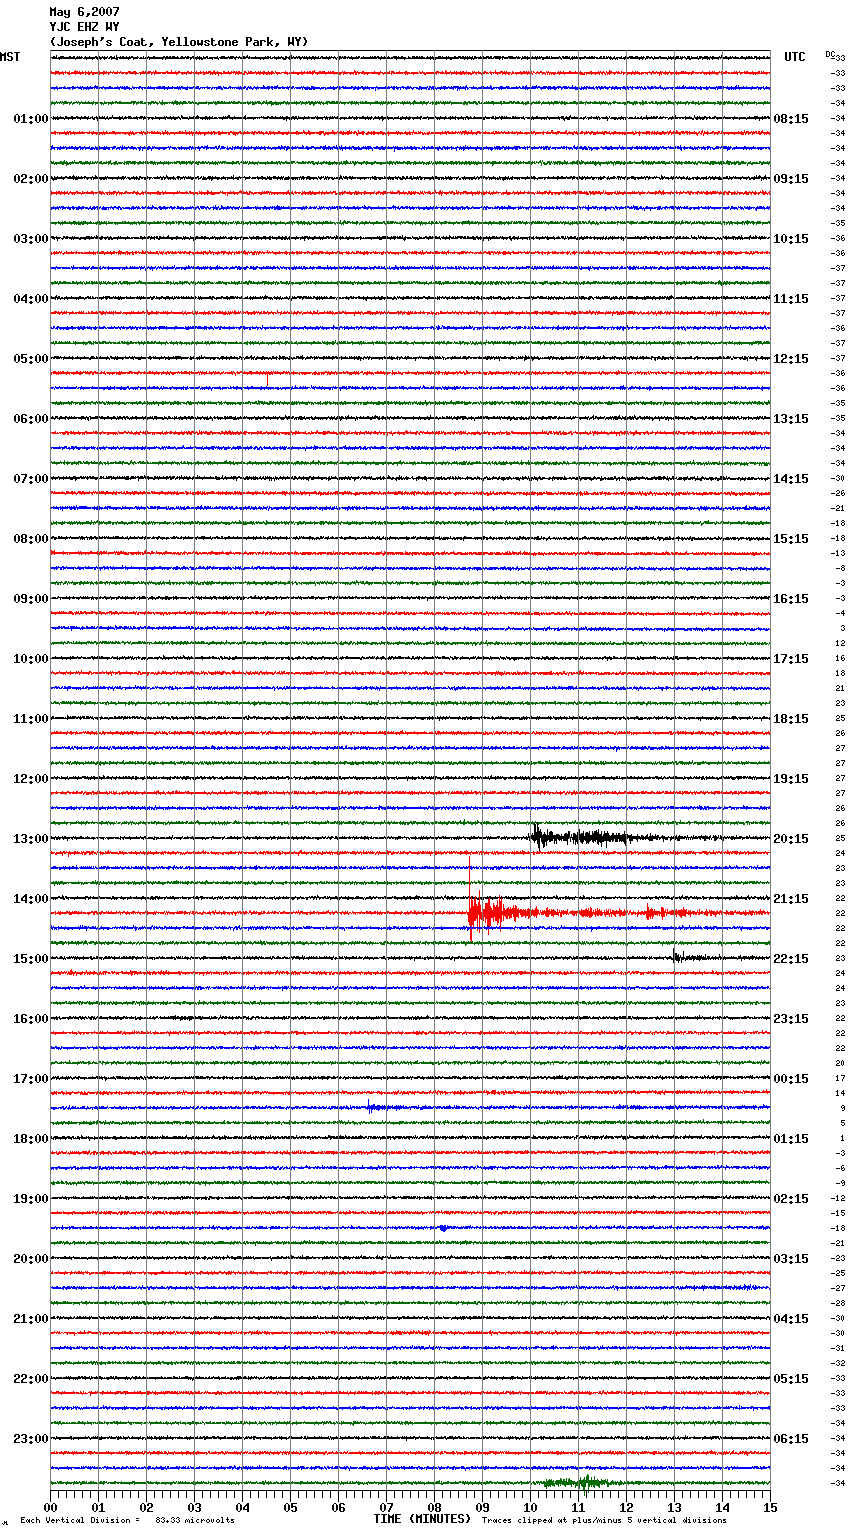Image resolution: width=850 pixels, height=1534 pixels.
Task: Click the 05:00 MST row label
Action: coord(31,359)
